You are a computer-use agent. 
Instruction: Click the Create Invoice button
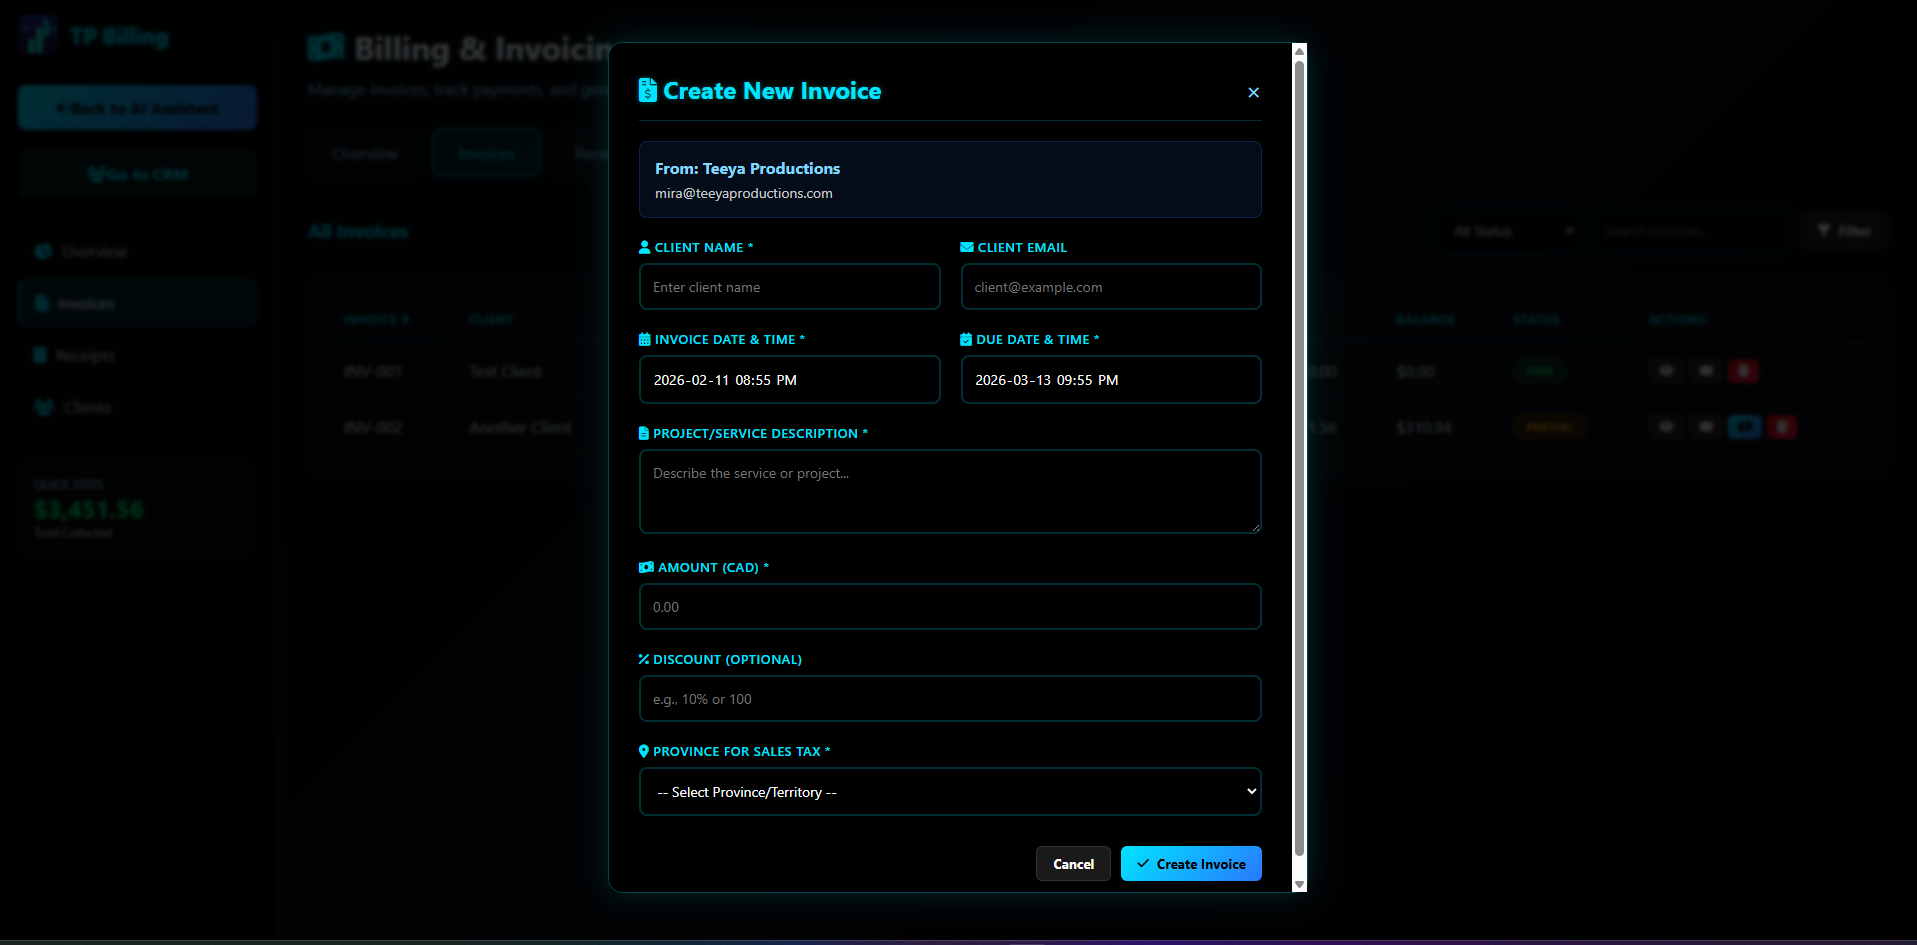pyautogui.click(x=1190, y=863)
